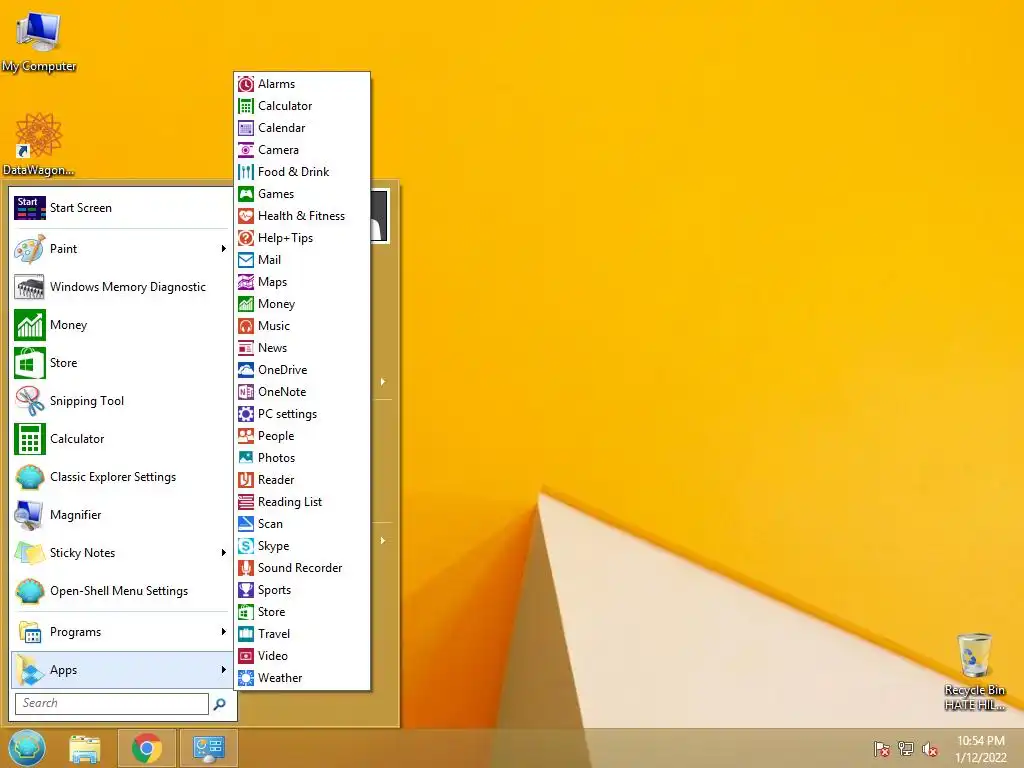
Task: Open Store in the Apps submenu
Action: pyautogui.click(x=302, y=611)
